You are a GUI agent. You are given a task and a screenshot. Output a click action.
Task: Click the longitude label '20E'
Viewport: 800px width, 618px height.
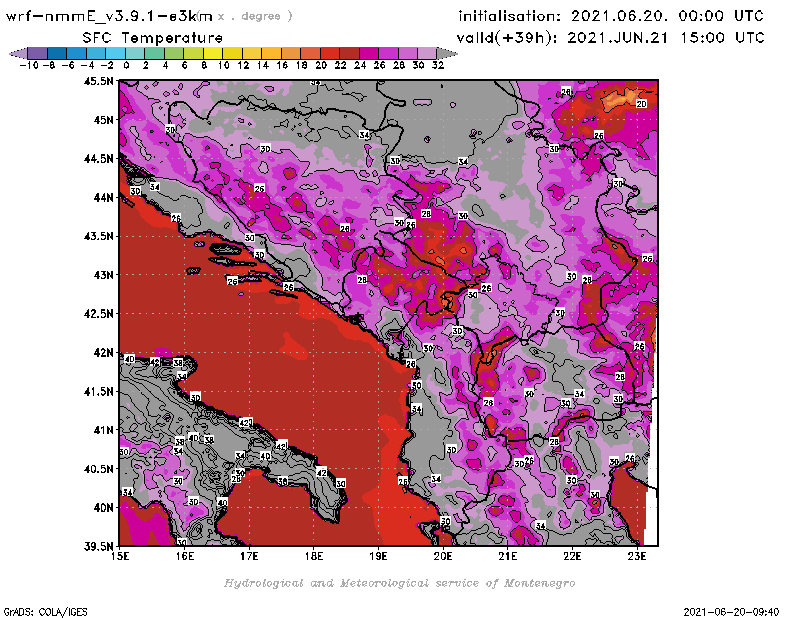[x=443, y=556]
